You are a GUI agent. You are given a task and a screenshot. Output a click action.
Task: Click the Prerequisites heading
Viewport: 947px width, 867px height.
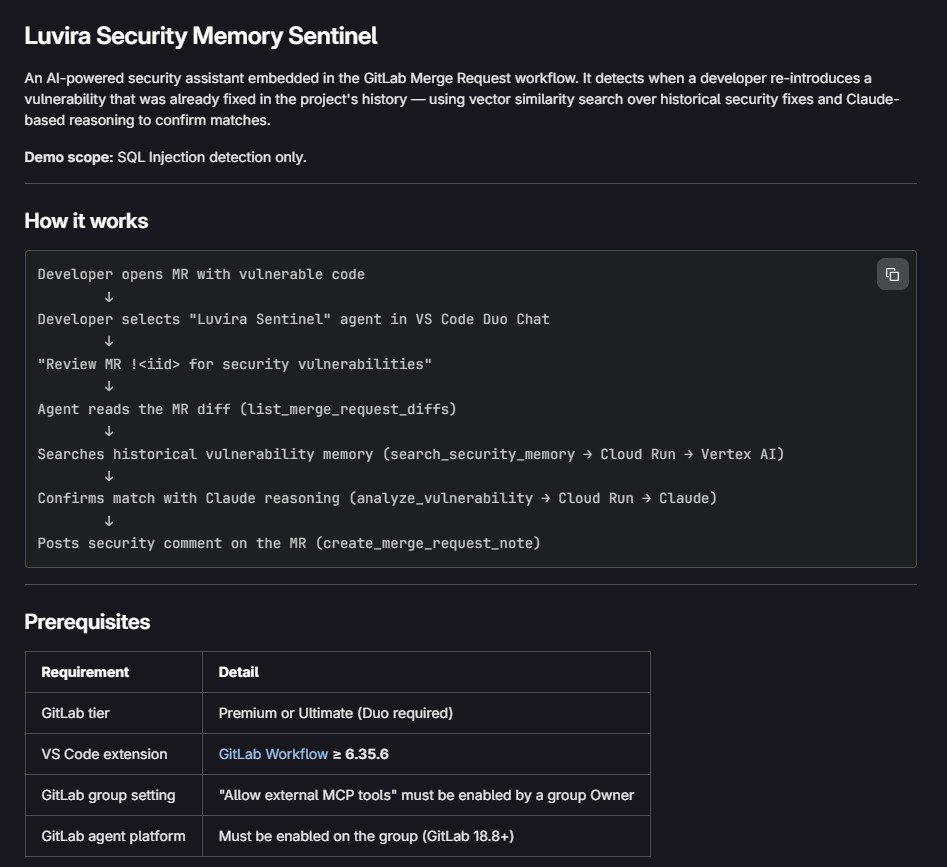(x=87, y=622)
